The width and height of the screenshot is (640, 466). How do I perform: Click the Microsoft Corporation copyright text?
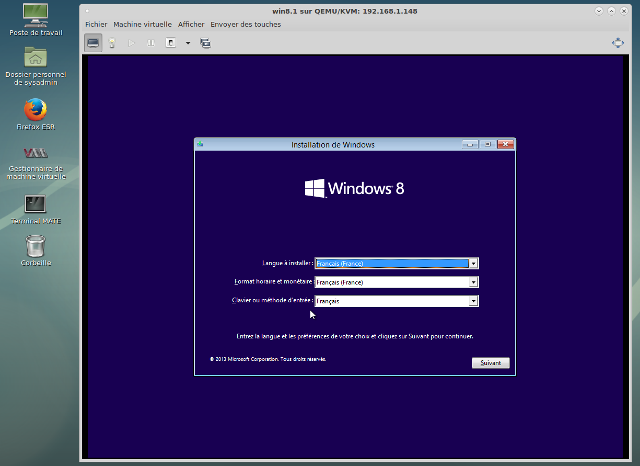pos(268,359)
